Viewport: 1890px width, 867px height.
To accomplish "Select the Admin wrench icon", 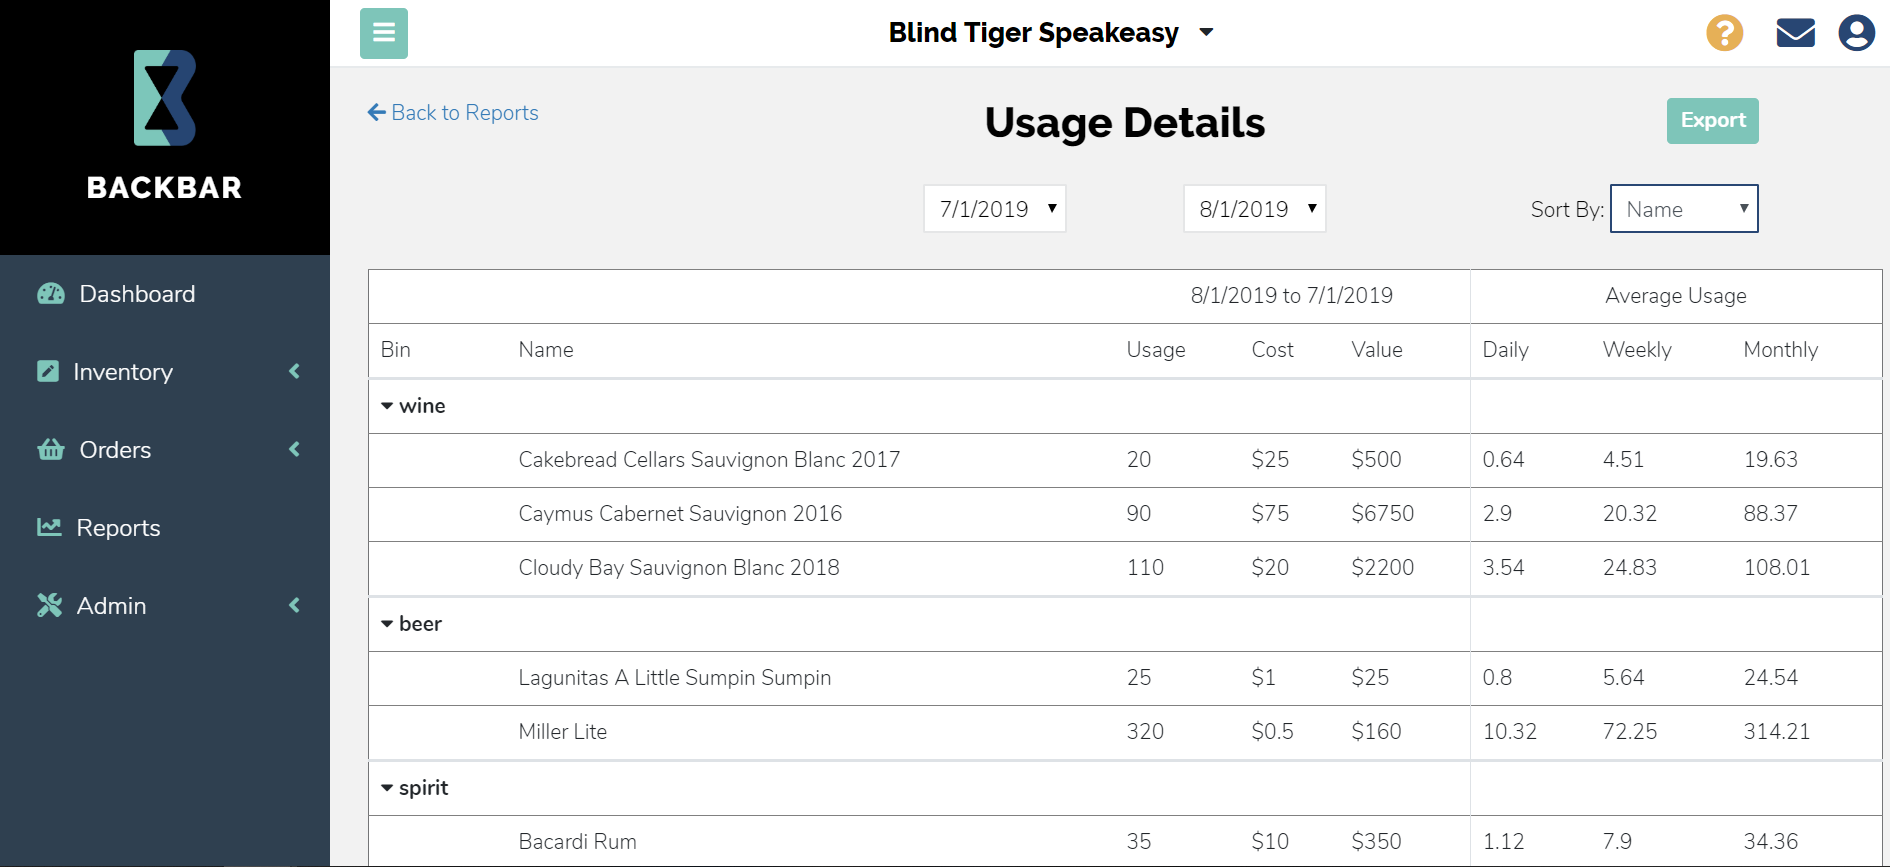I will (x=48, y=605).
